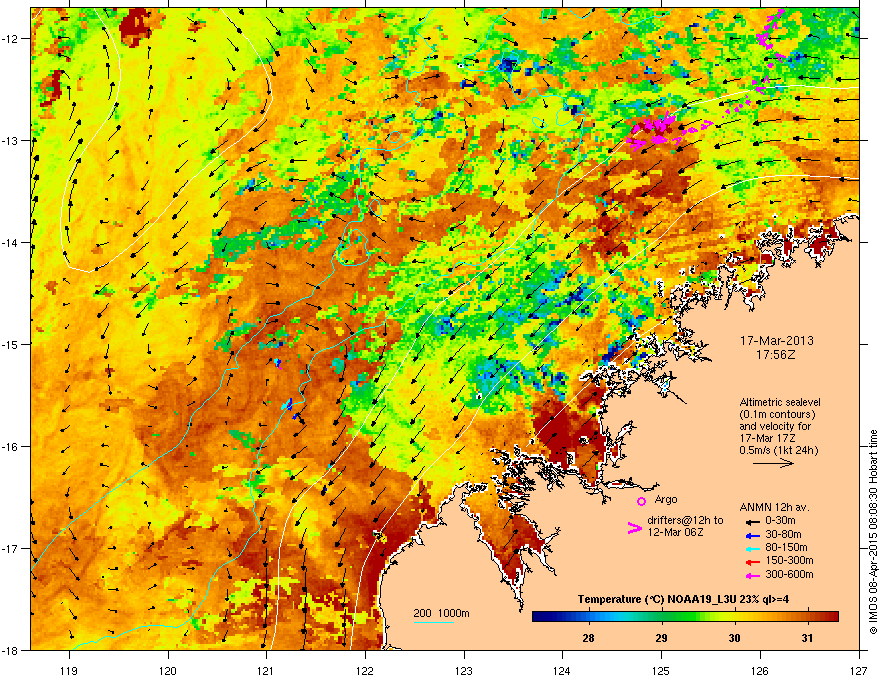This screenshot has height=680, width=880.
Task: Click the 'drifters@12h to' legend label
Action: coord(685,520)
